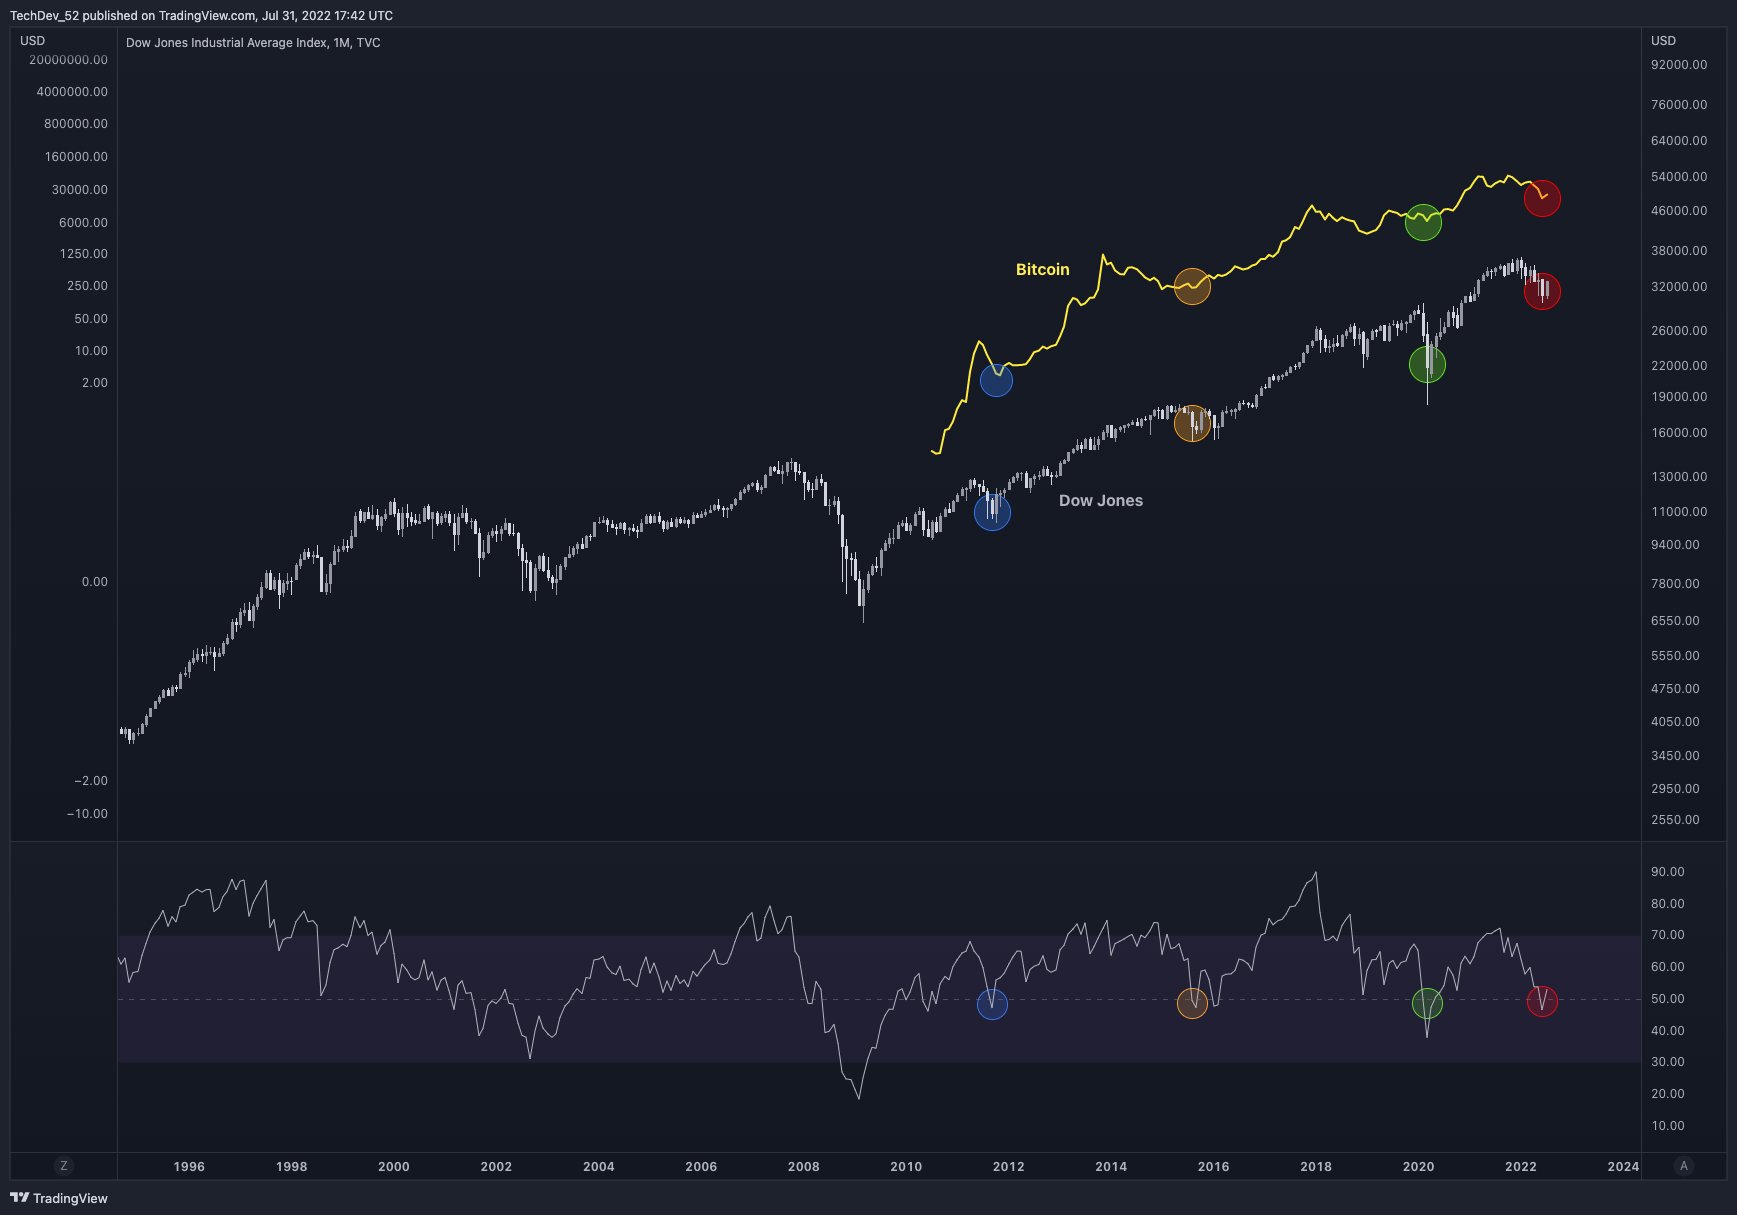1737x1215 pixels.
Task: Click the red circle on Dow Jones candles
Action: click(1542, 292)
